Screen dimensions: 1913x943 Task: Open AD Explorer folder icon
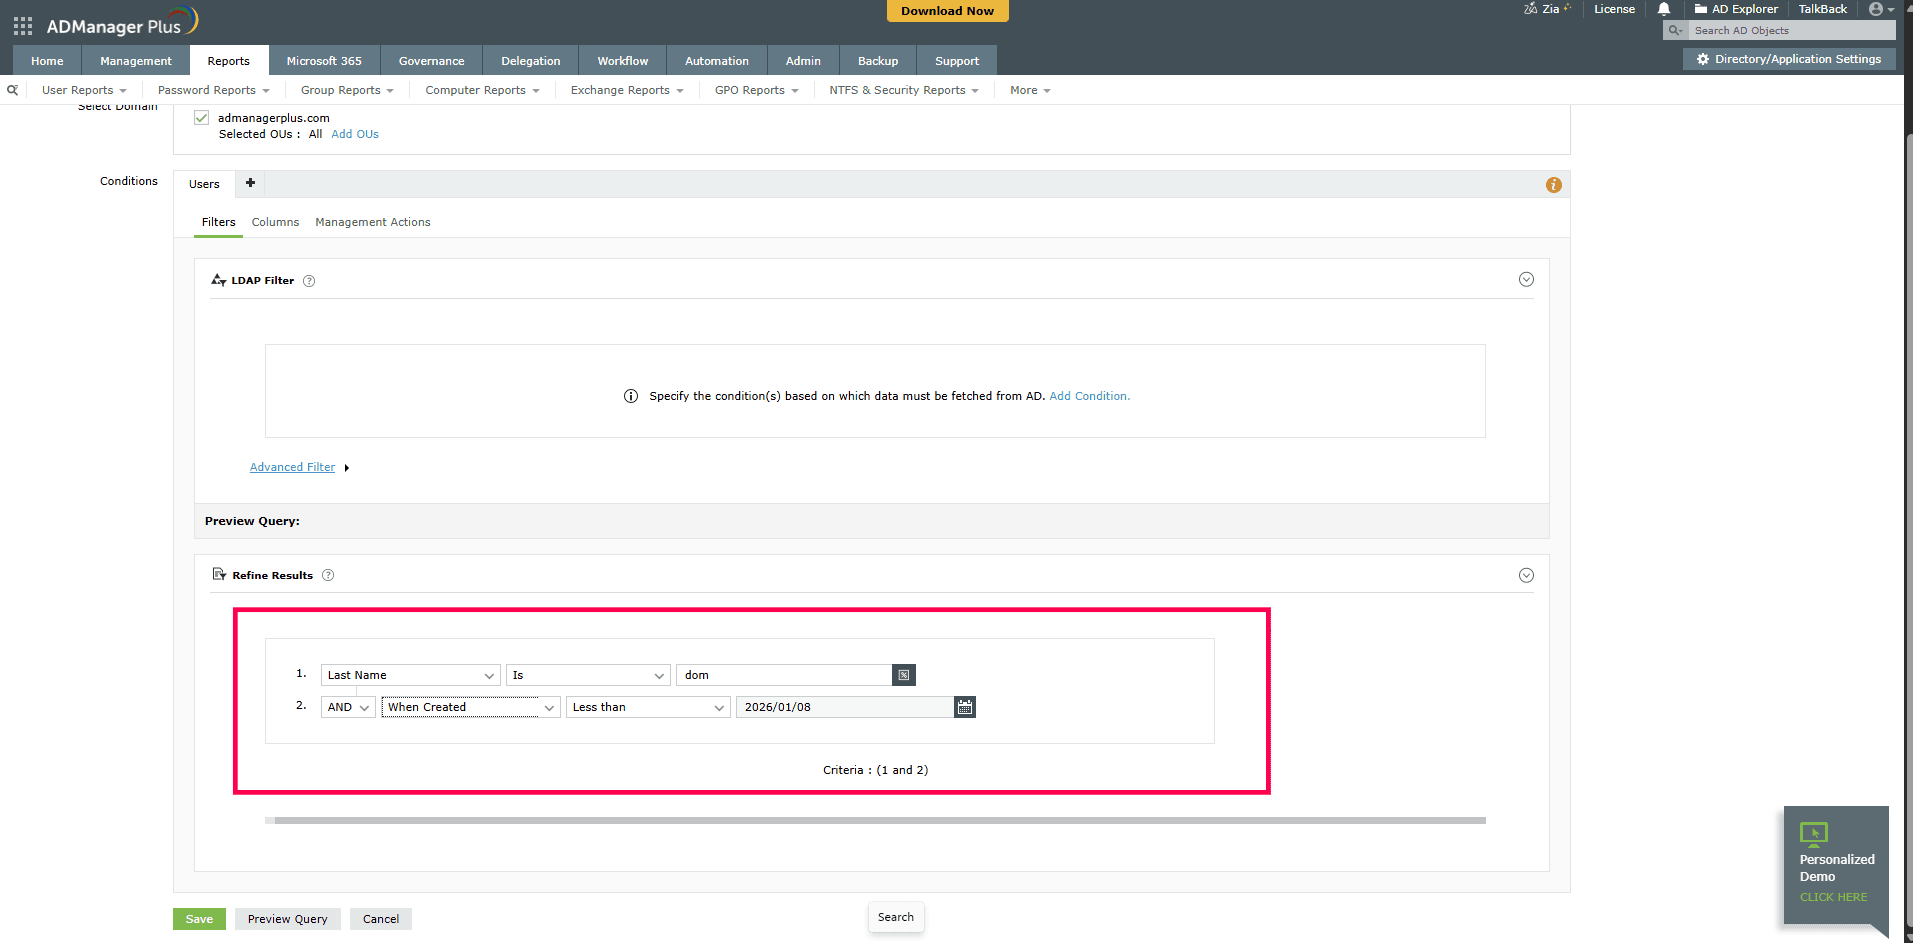pos(1700,9)
